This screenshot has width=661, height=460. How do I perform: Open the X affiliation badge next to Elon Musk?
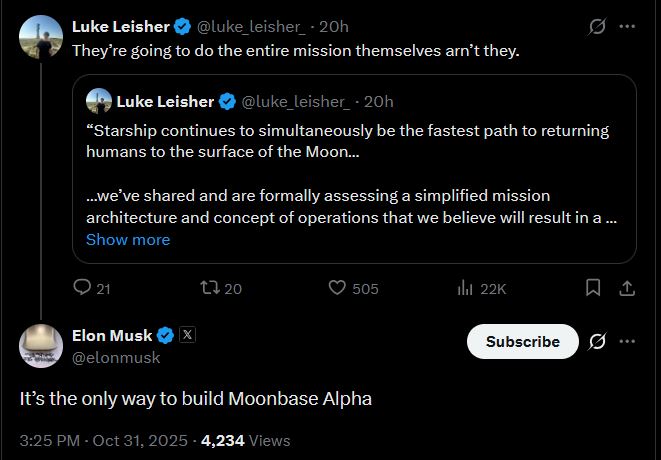coord(187,335)
